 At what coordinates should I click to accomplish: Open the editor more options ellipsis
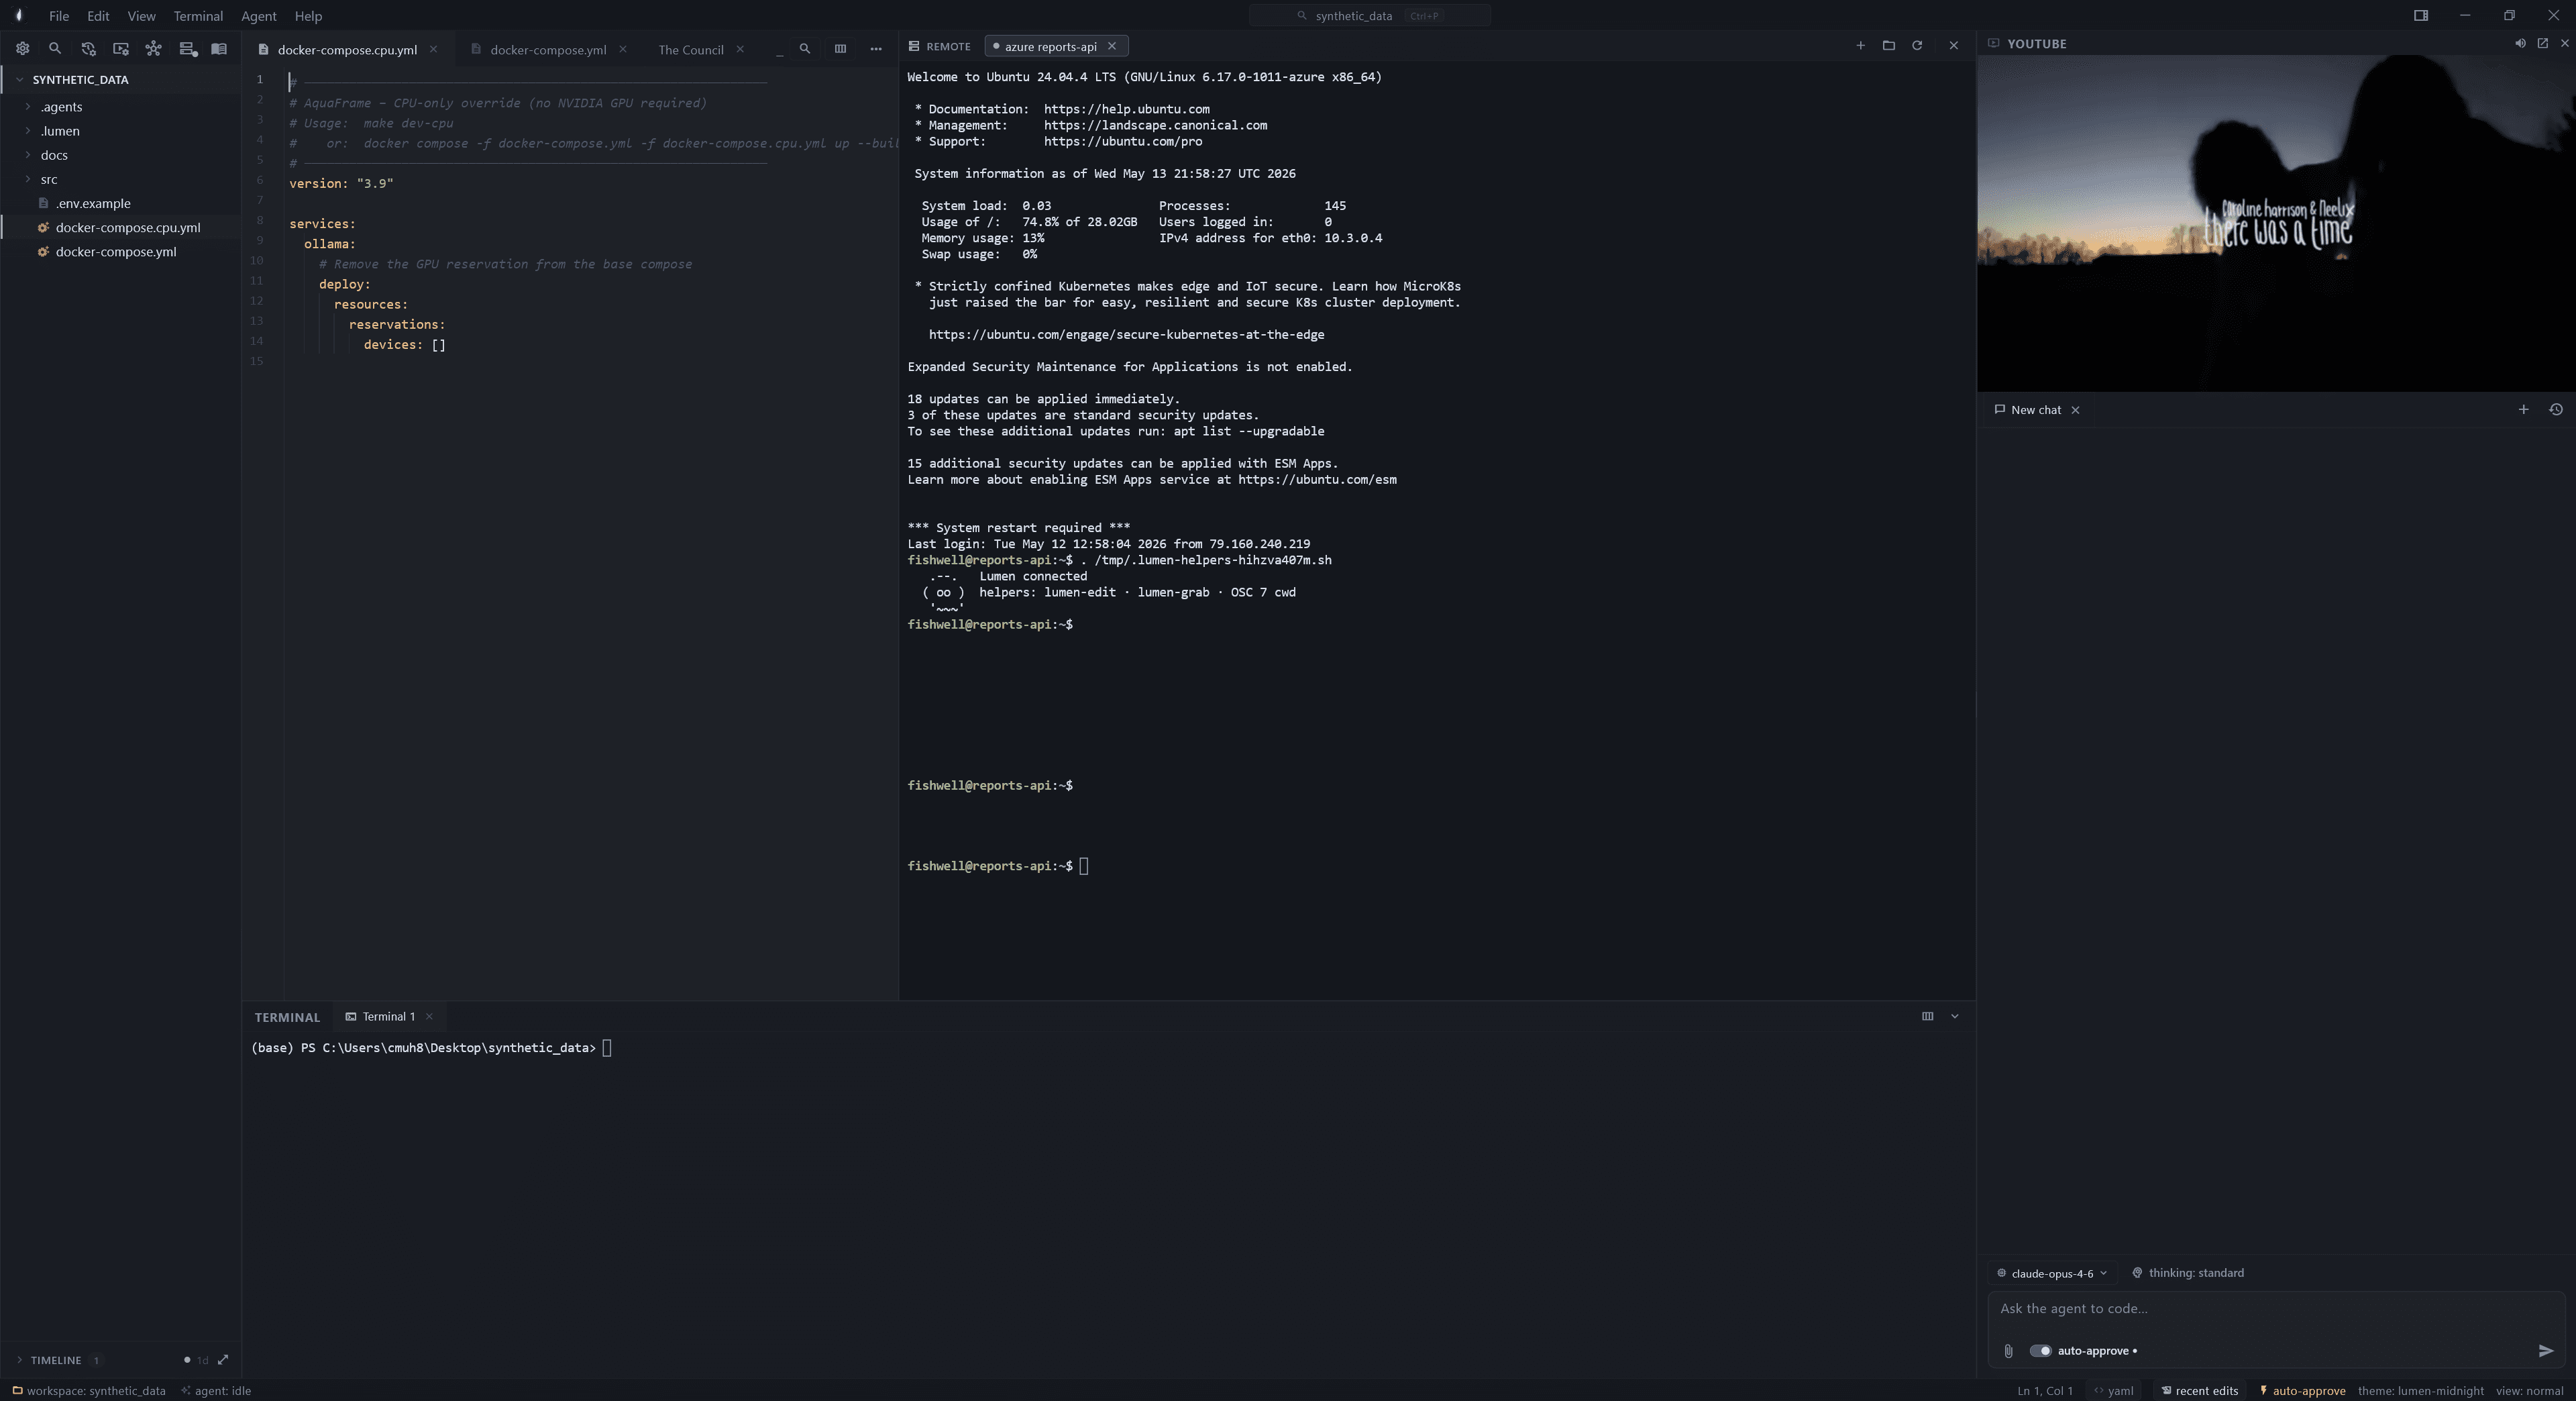[876, 48]
